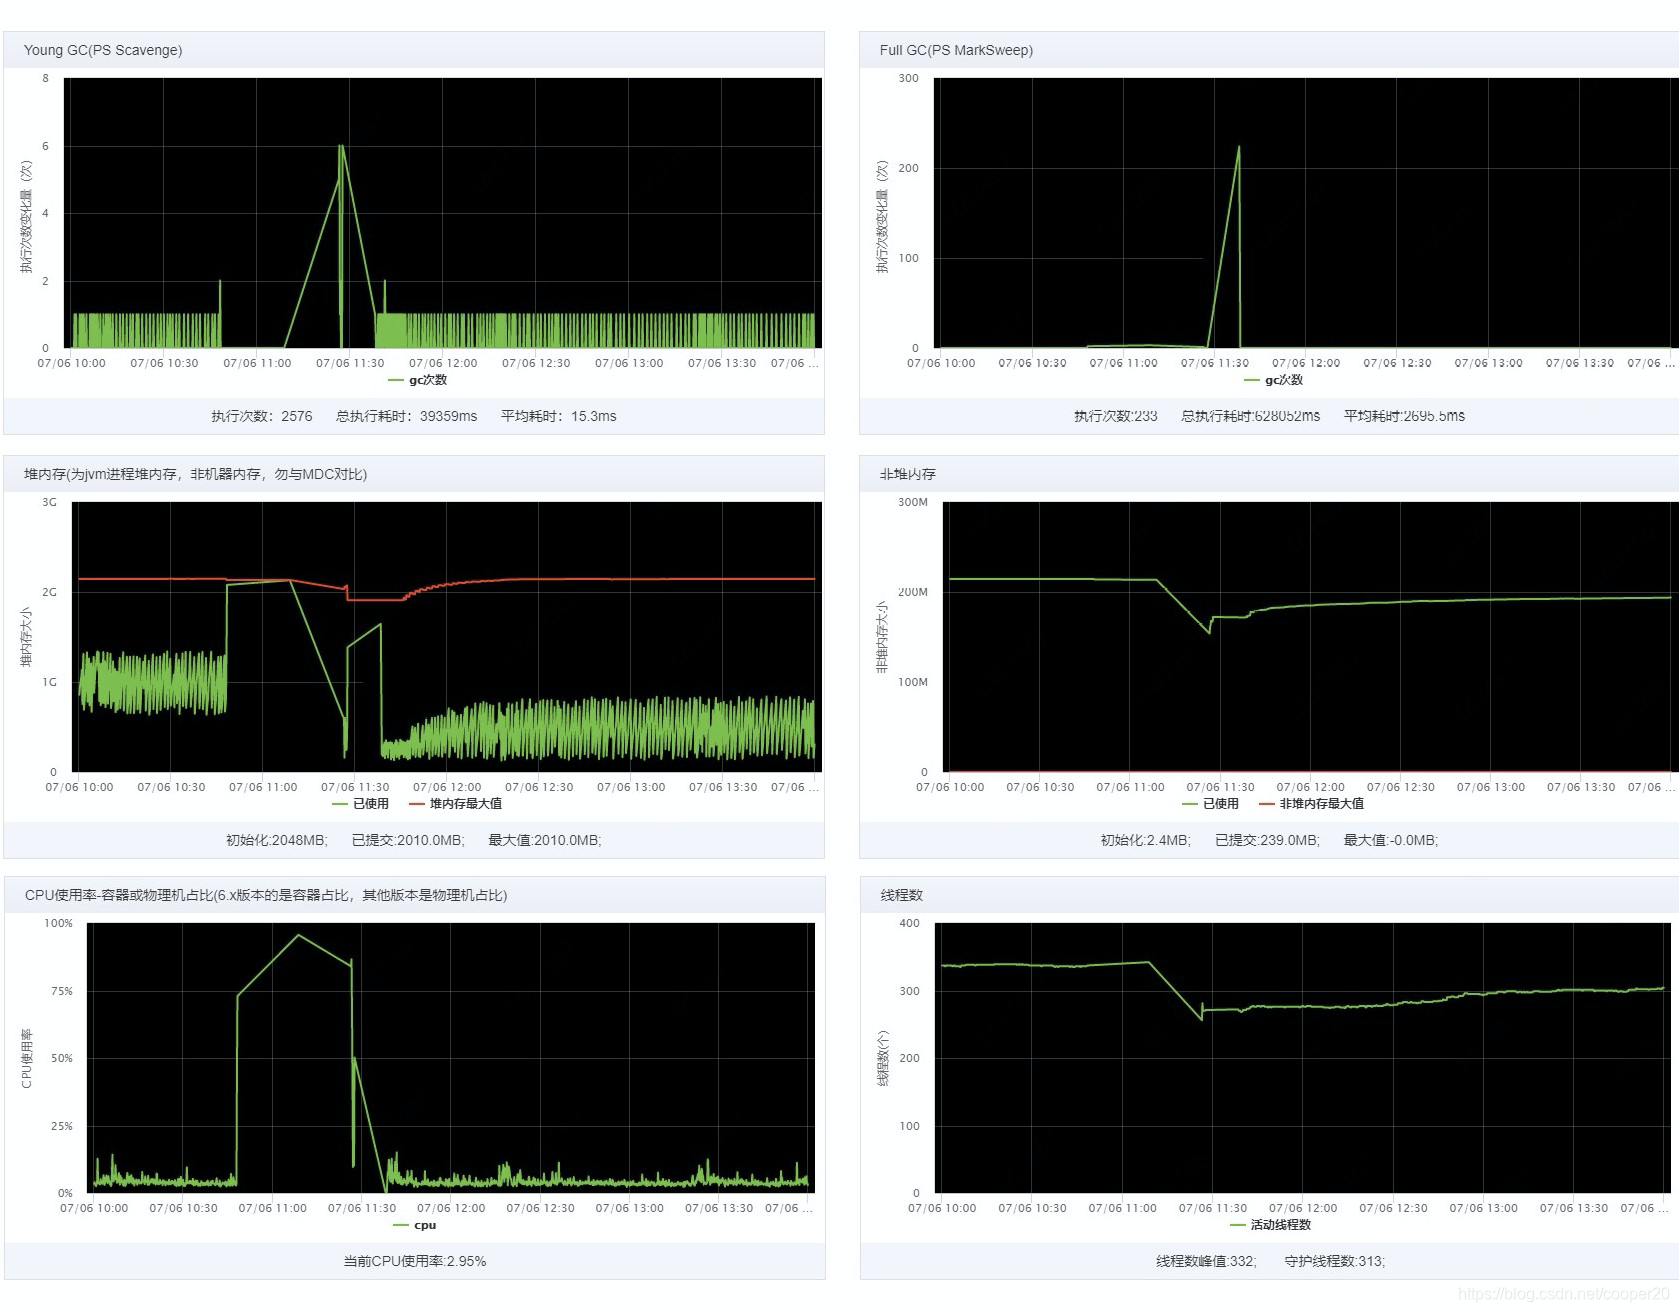
Task: Click the 200M y-axis label in non-heap chart
Action: [x=913, y=592]
